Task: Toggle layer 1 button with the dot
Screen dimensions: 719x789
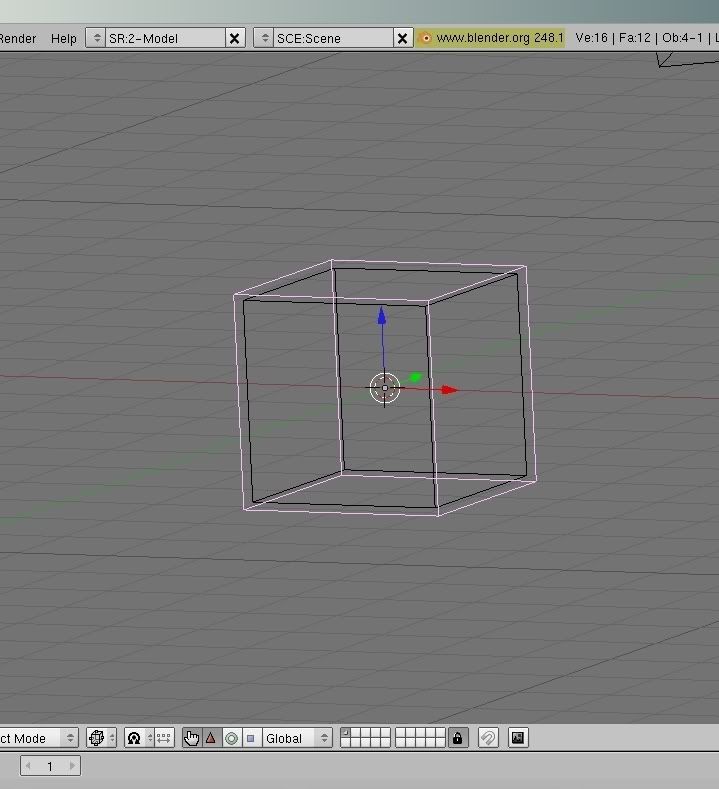Action: tap(346, 733)
